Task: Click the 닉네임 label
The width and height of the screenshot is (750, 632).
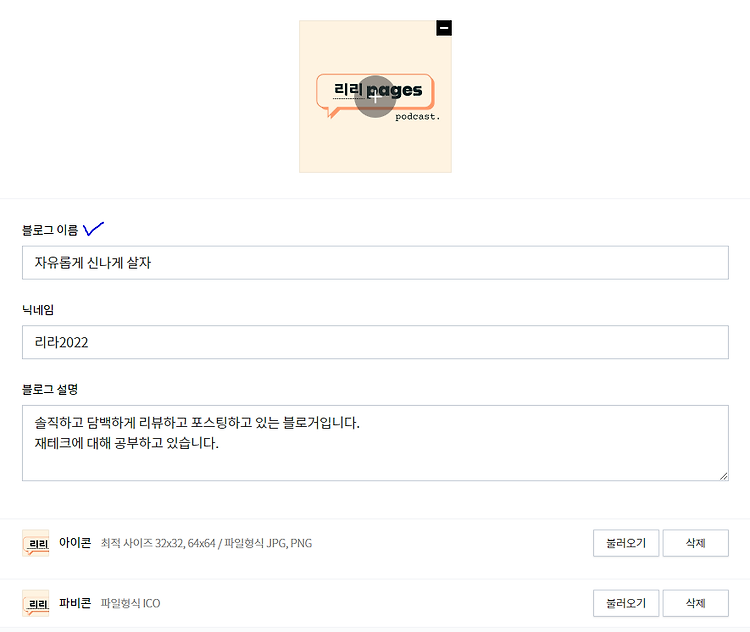Action: (x=38, y=310)
